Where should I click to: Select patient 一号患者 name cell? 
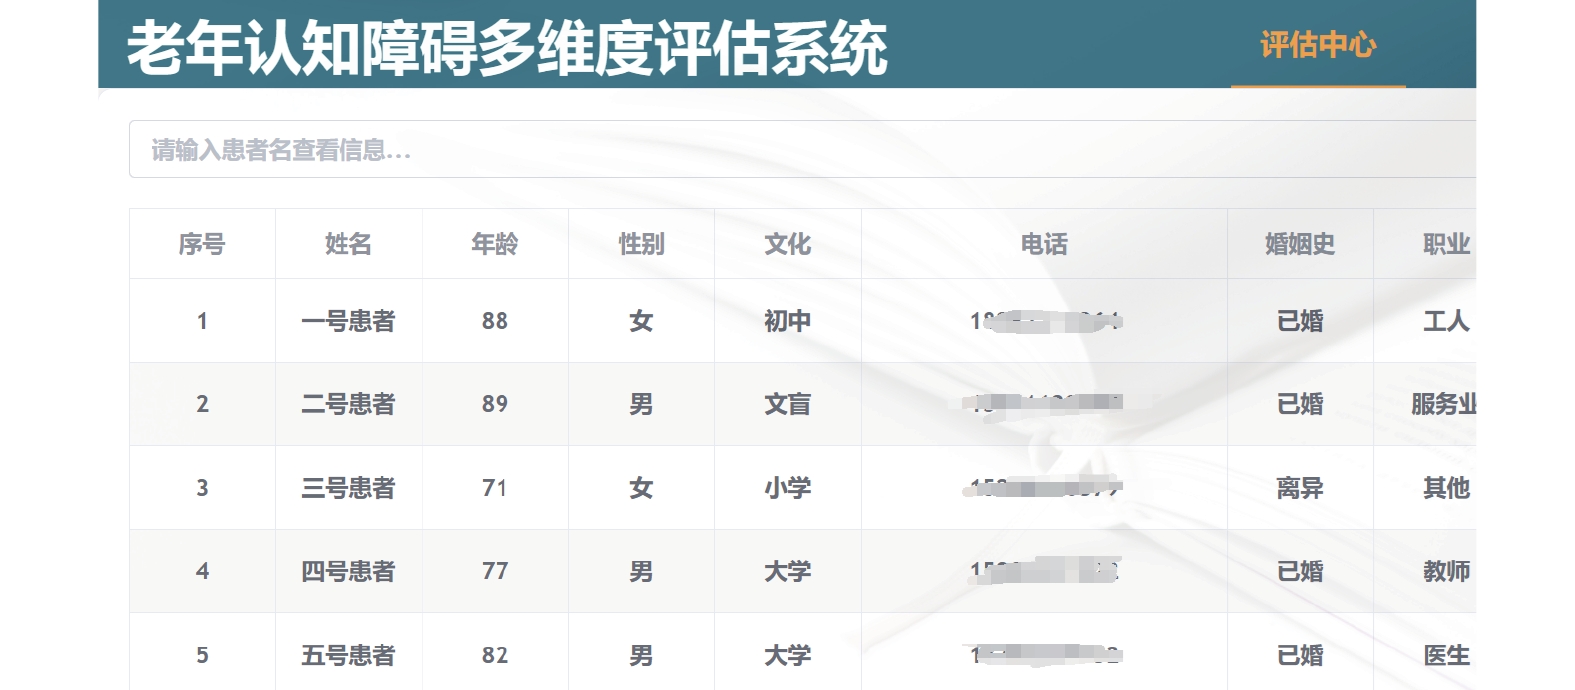click(348, 321)
